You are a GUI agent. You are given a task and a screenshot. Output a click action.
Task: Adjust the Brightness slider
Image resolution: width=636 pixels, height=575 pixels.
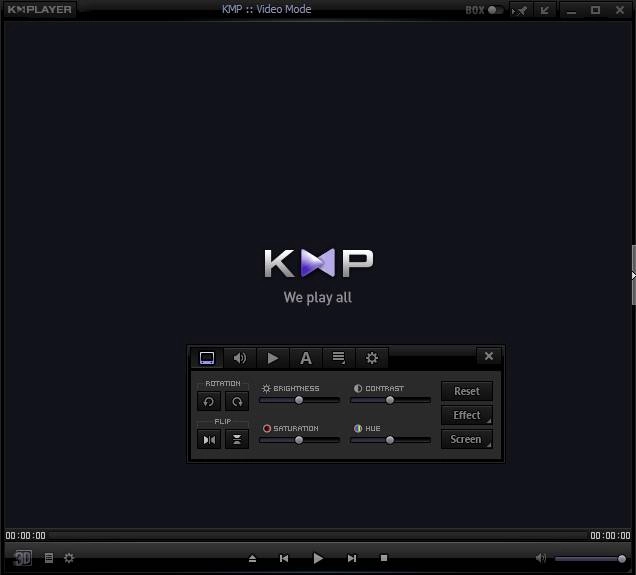299,400
